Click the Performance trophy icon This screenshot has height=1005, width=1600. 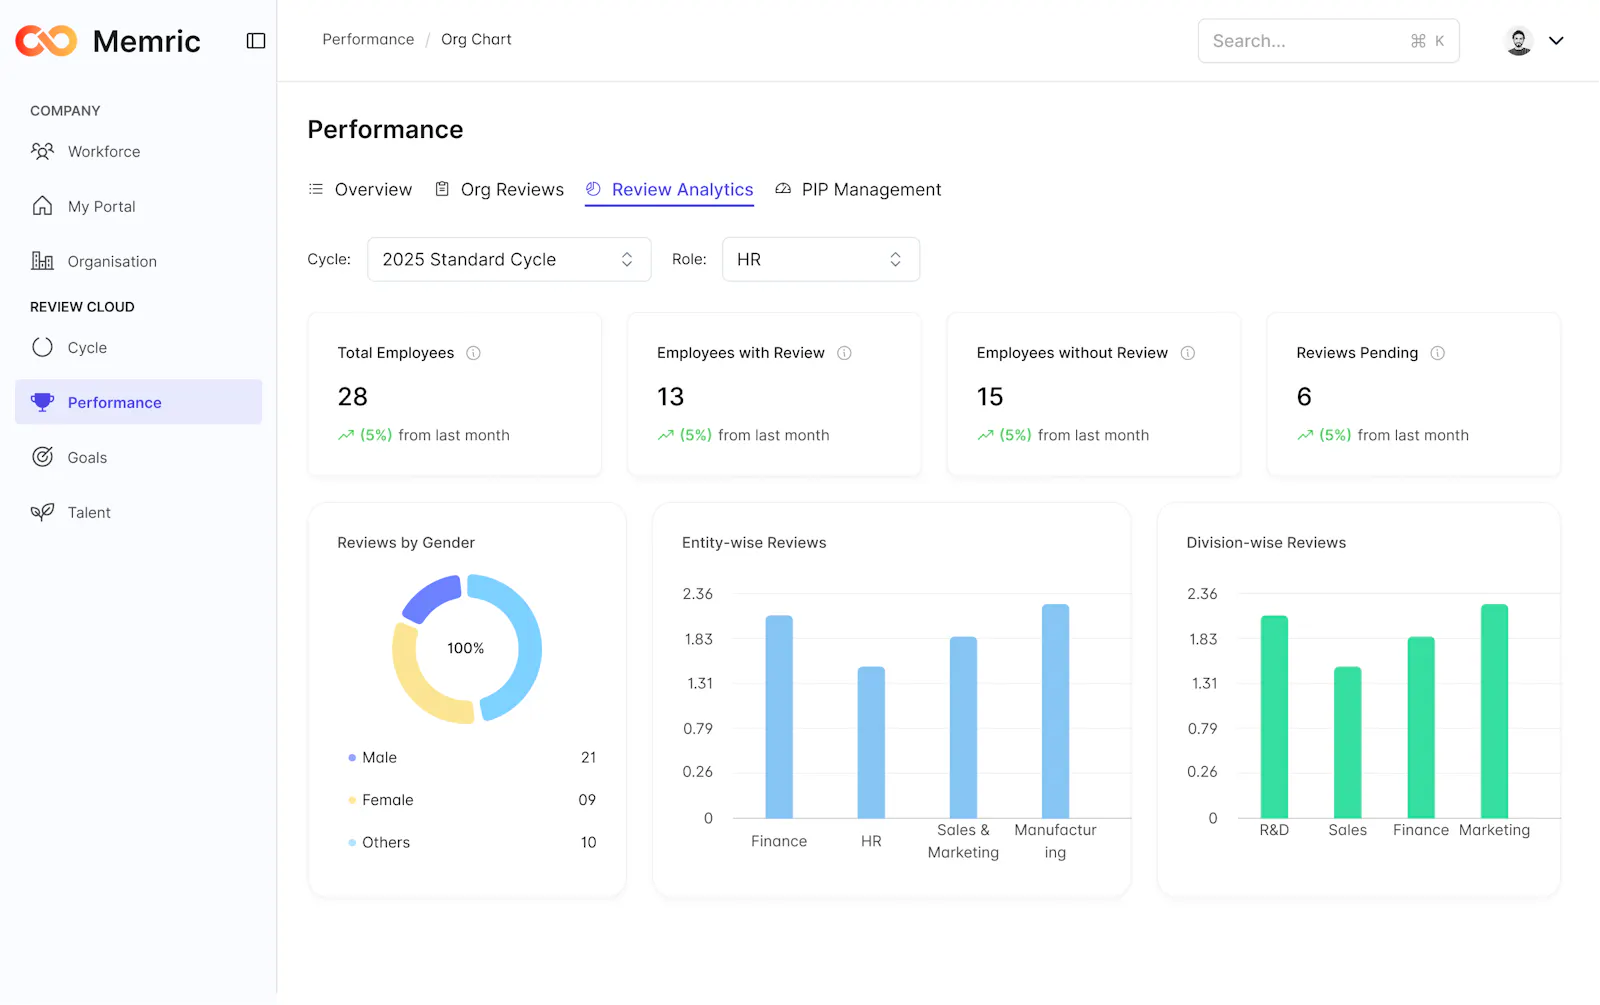pos(42,402)
